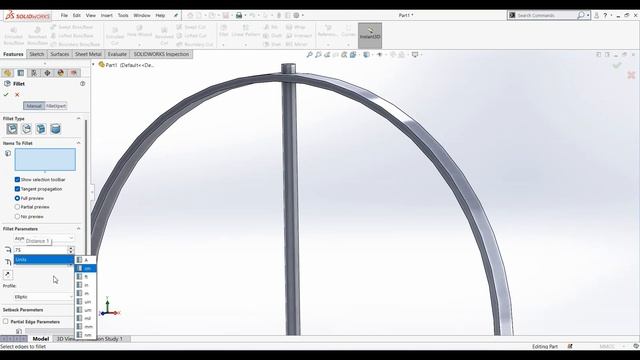Image resolution: width=640 pixels, height=360 pixels.
Task: Open the FeatureManager design tree panel icon
Action: click(x=7, y=73)
